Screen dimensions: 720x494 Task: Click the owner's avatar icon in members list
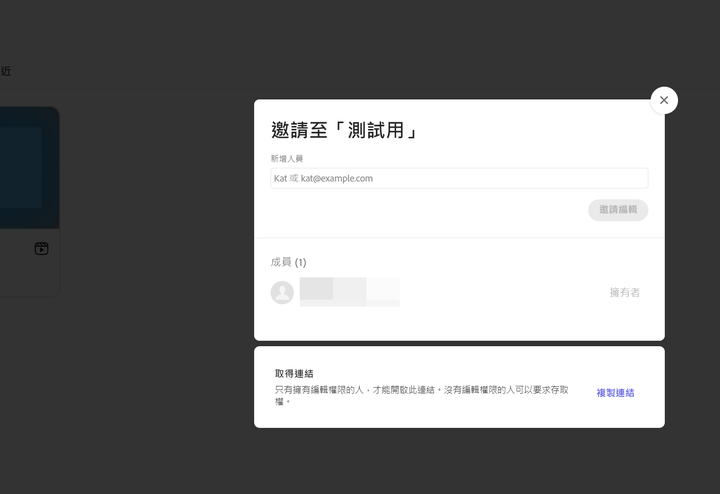pyautogui.click(x=282, y=292)
